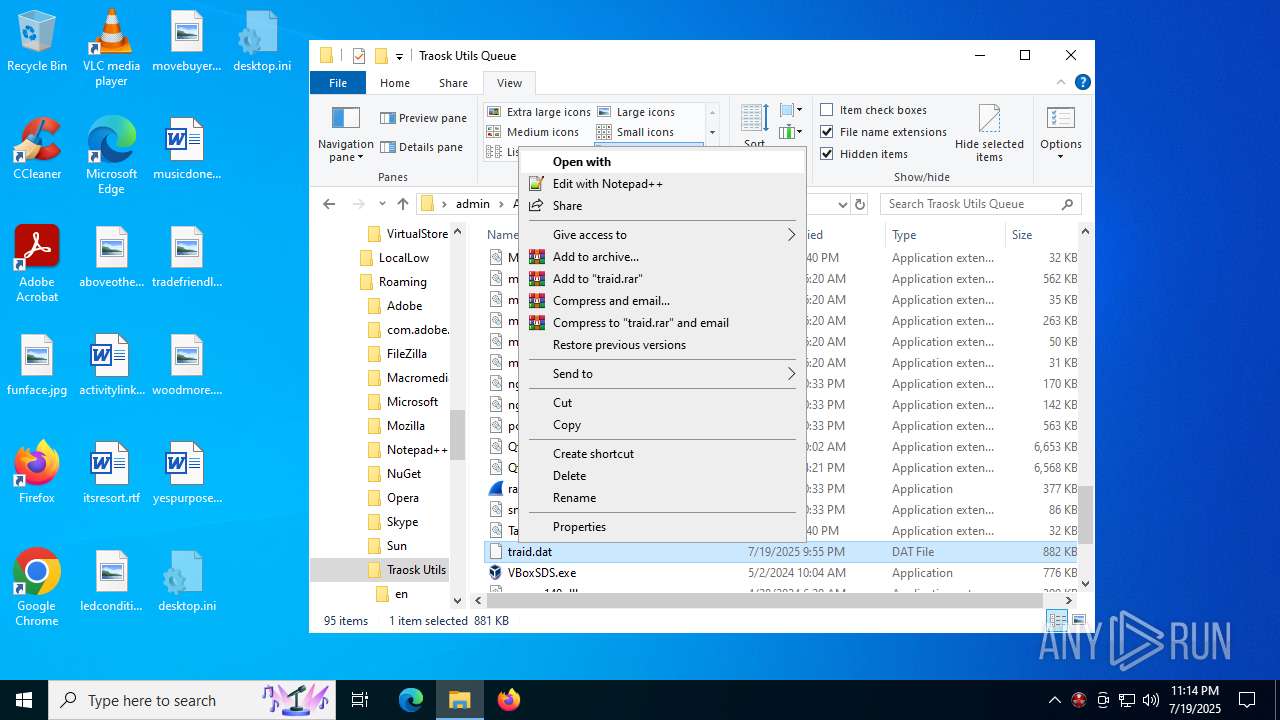Choose Medium icons layout
This screenshot has height=720, width=1280.
(533, 132)
